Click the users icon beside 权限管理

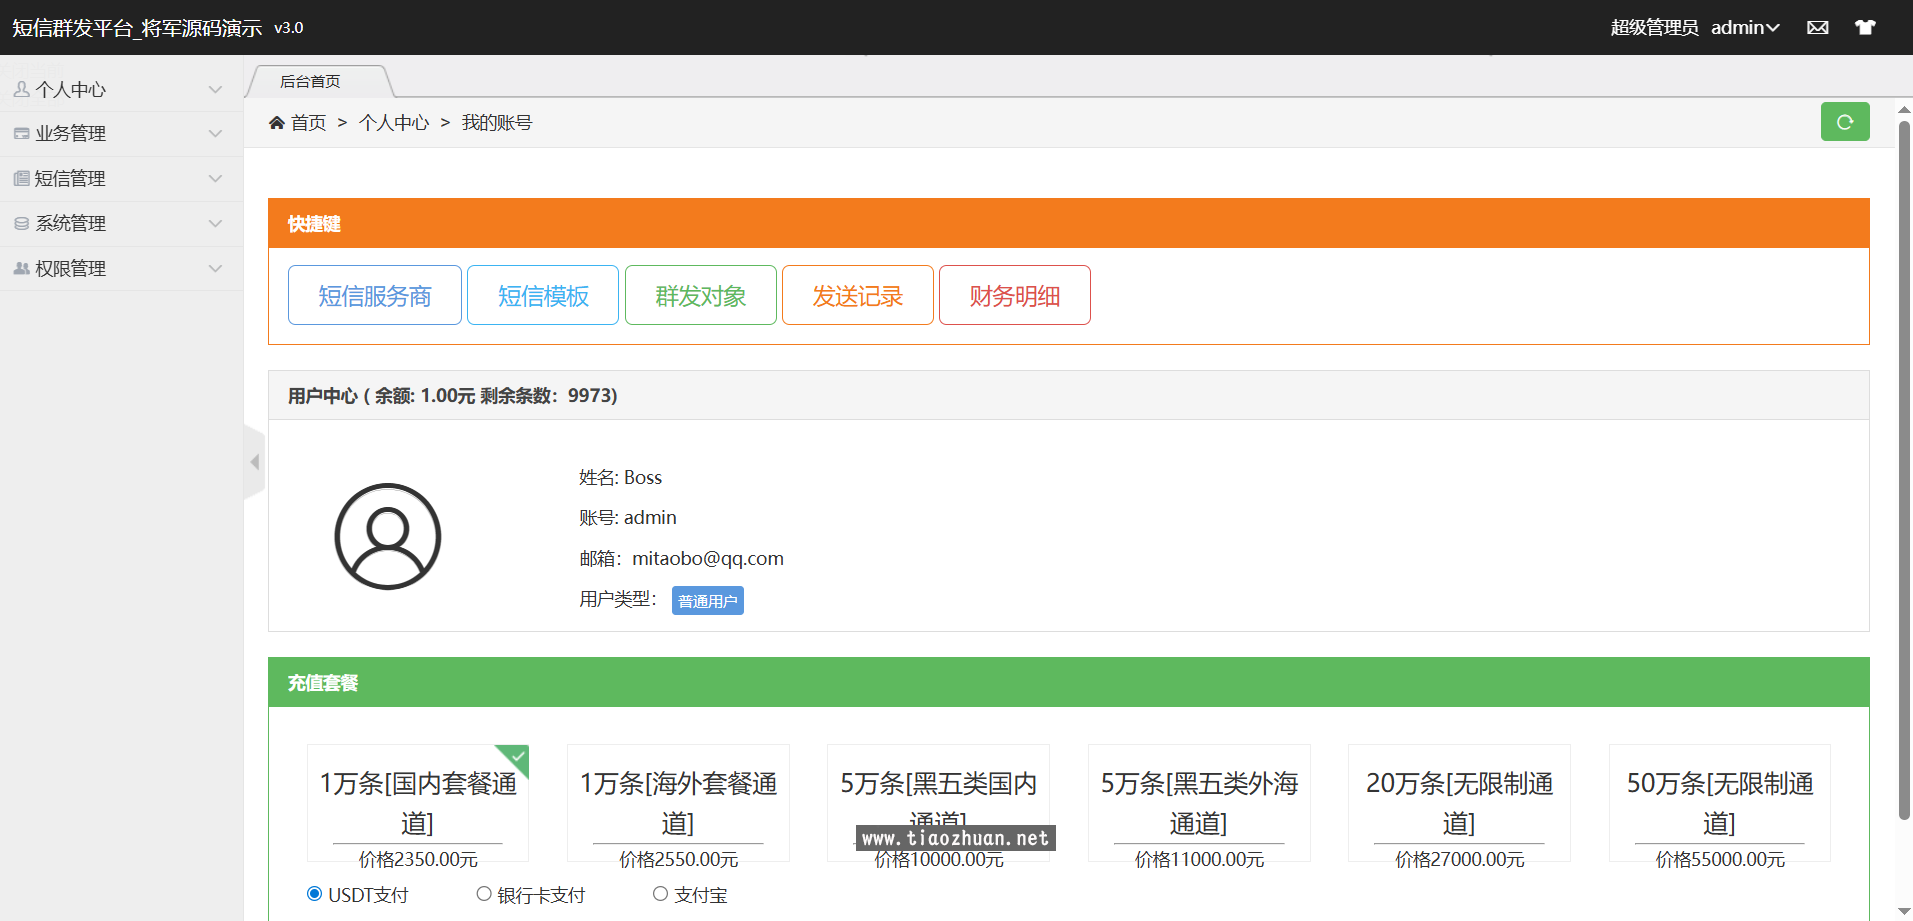(22, 268)
